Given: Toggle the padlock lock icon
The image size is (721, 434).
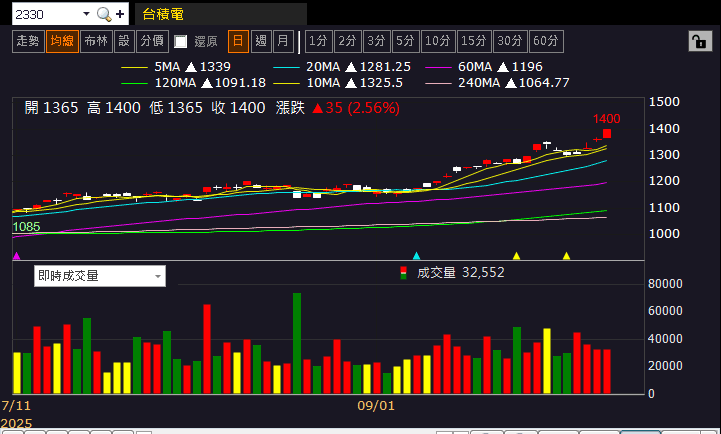Looking at the screenshot, I should pyautogui.click(x=700, y=41).
